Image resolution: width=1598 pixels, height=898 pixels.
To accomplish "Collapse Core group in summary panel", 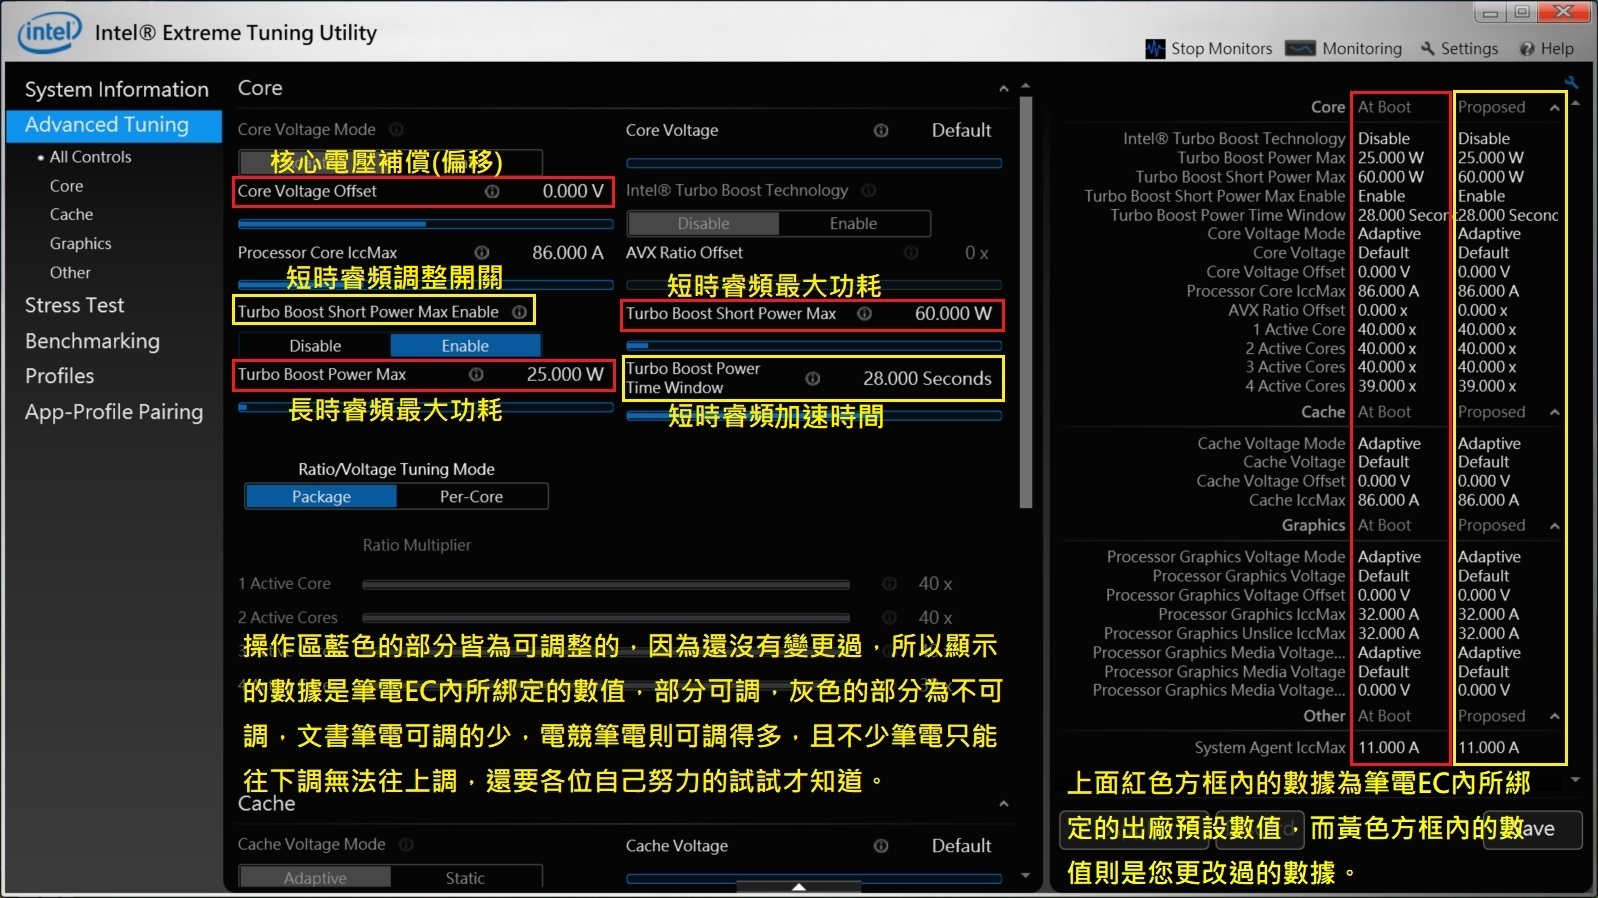I will click(x=1555, y=107).
